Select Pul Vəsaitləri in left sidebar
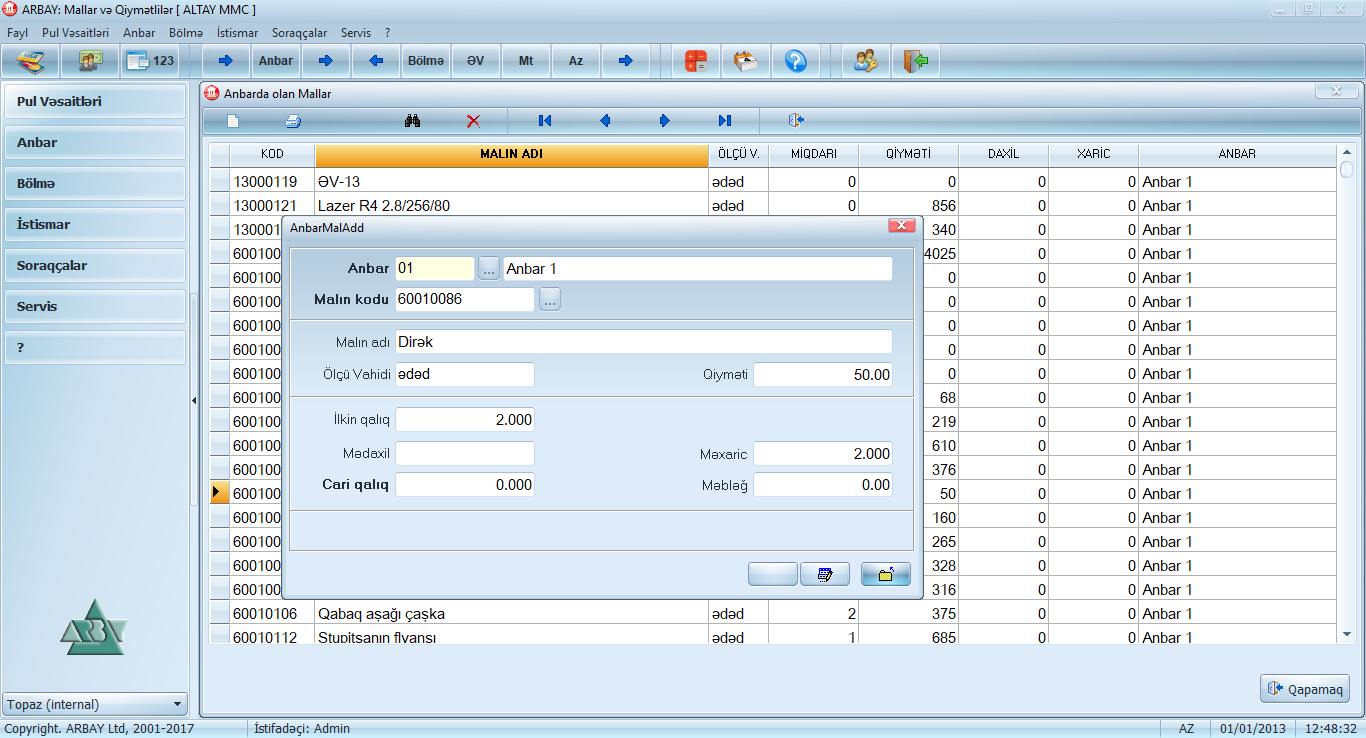1366x738 pixels. [x=95, y=101]
